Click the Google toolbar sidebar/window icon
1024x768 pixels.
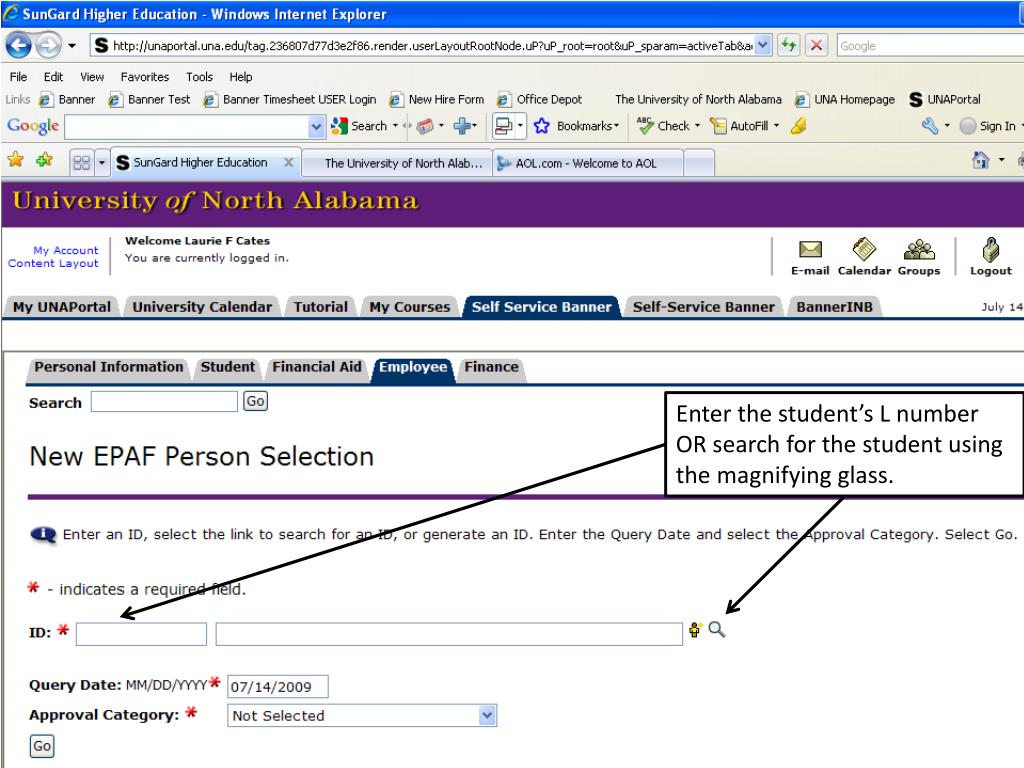pyautogui.click(x=504, y=125)
